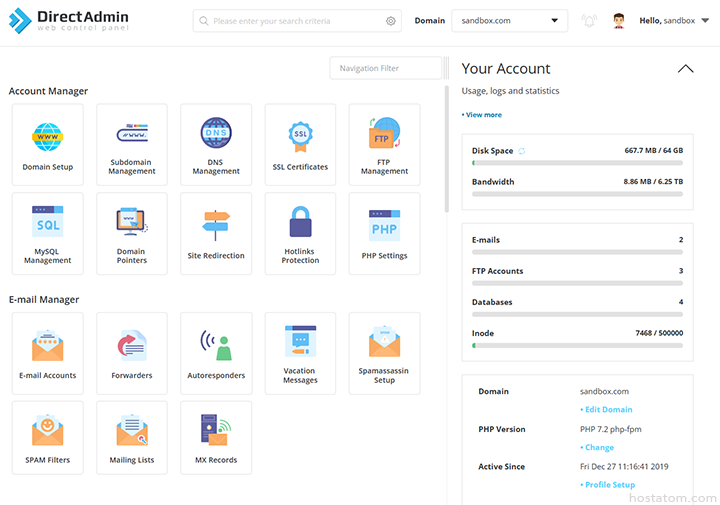
Task: Open Domain Setup icon
Action: point(48,139)
